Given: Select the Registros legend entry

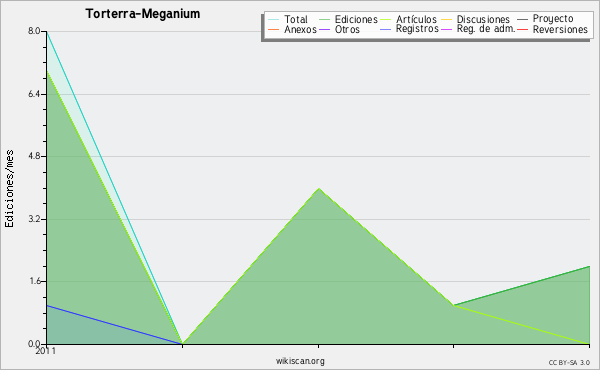Looking at the screenshot, I should 409,29.
